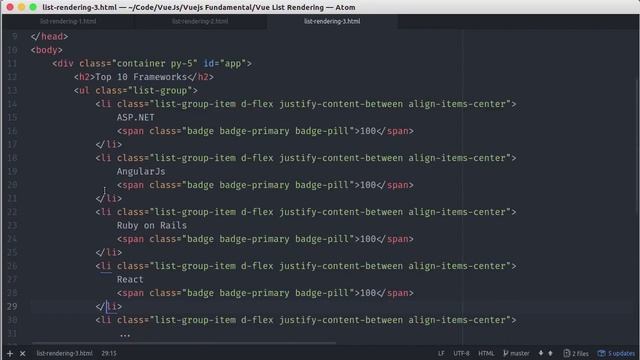Click the X icon in status bar

pos(22,353)
